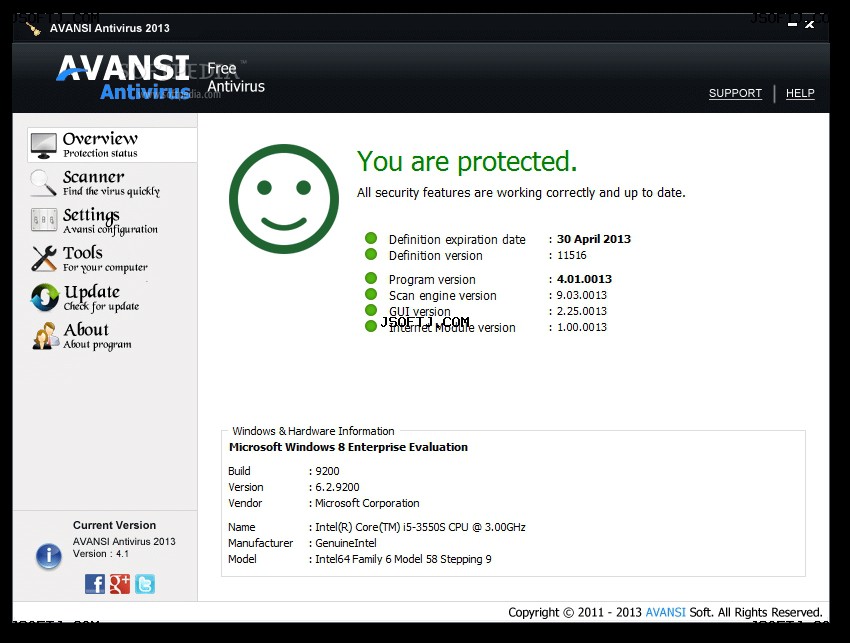Click the green smiley protection status face
Viewport: 850px width, 643px height.
(x=284, y=199)
